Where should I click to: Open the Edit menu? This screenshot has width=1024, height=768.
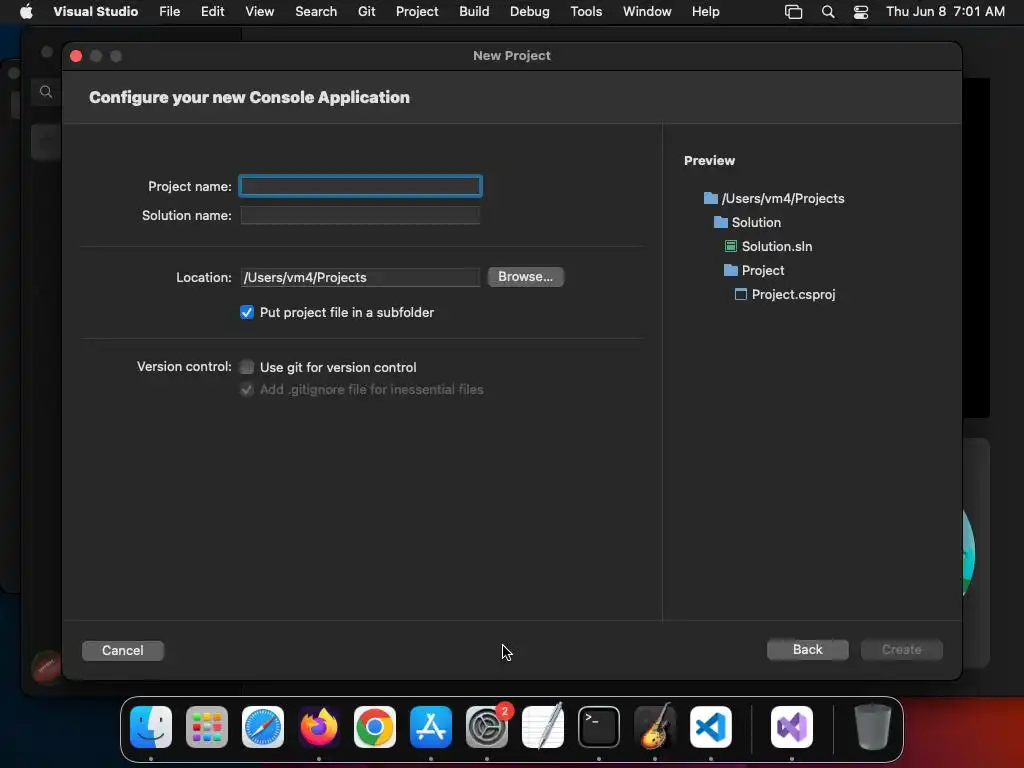[x=213, y=12]
